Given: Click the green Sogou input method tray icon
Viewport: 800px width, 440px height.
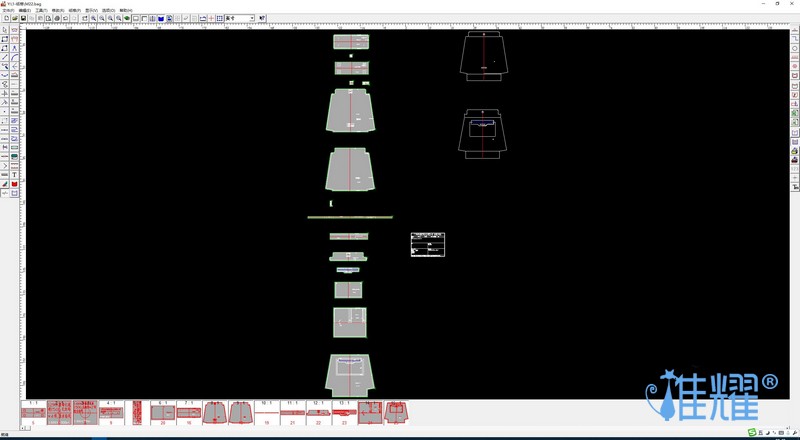Looking at the screenshot, I should click(x=752, y=432).
